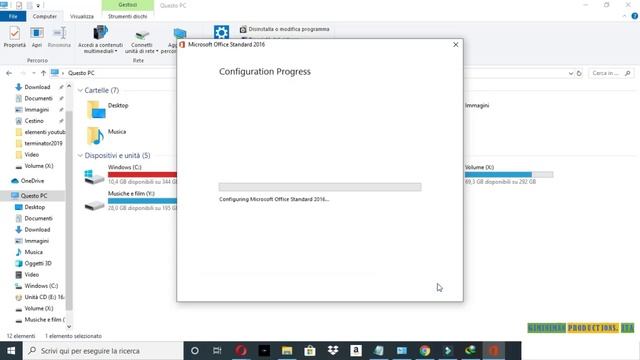Click the Office setup taskbar icon
Image resolution: width=640 pixels, height=360 pixels.
click(494, 351)
